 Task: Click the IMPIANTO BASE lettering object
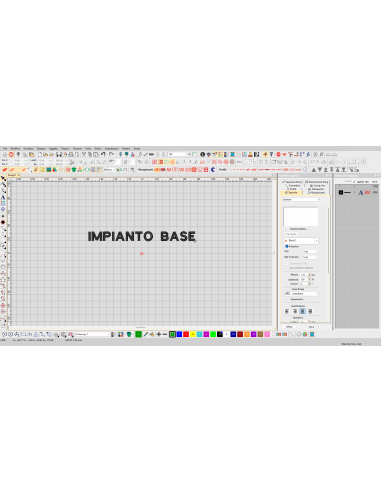coord(141,236)
